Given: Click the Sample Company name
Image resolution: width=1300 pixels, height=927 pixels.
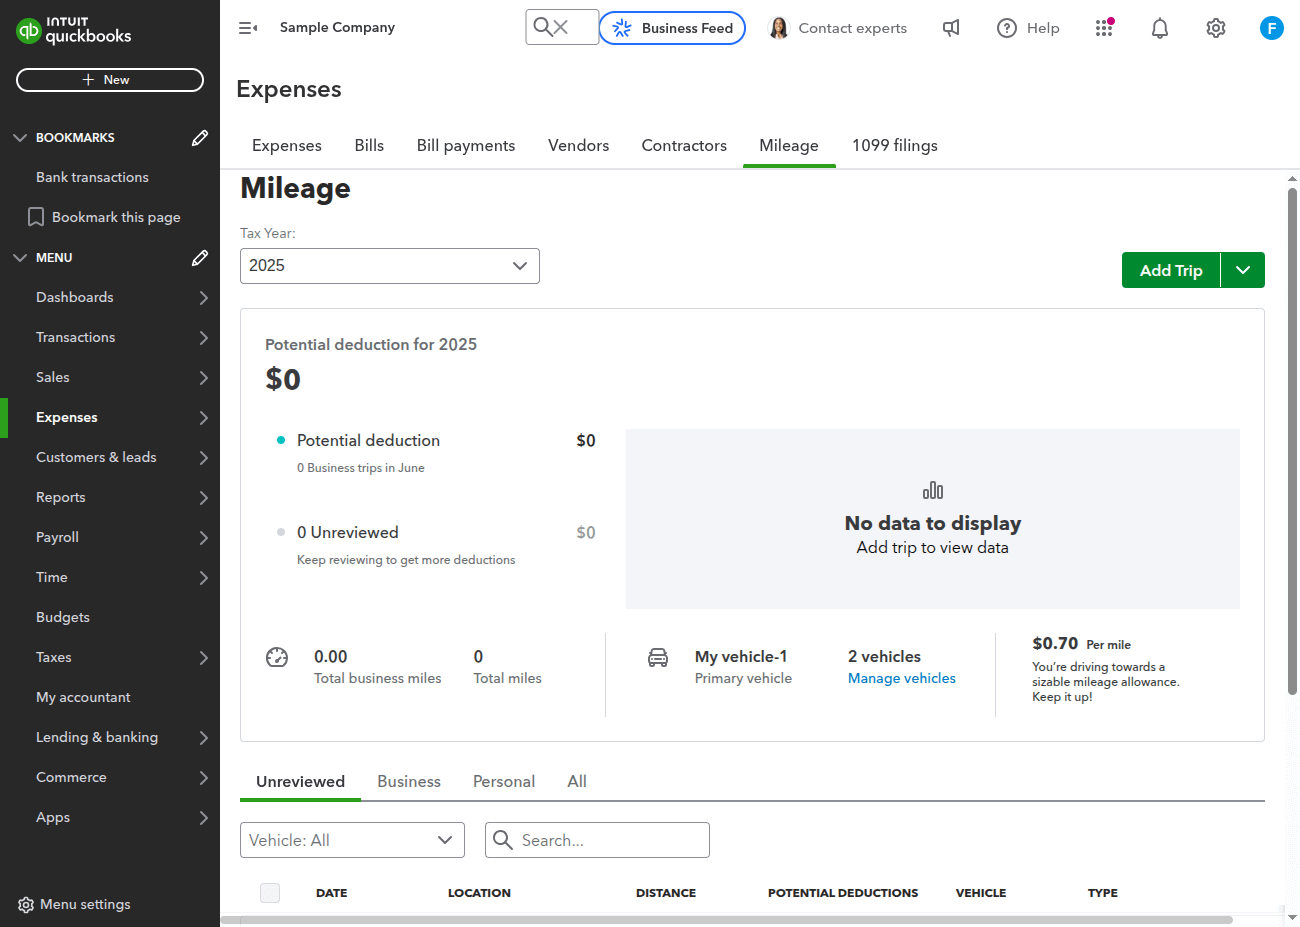Looking at the screenshot, I should pos(337,28).
